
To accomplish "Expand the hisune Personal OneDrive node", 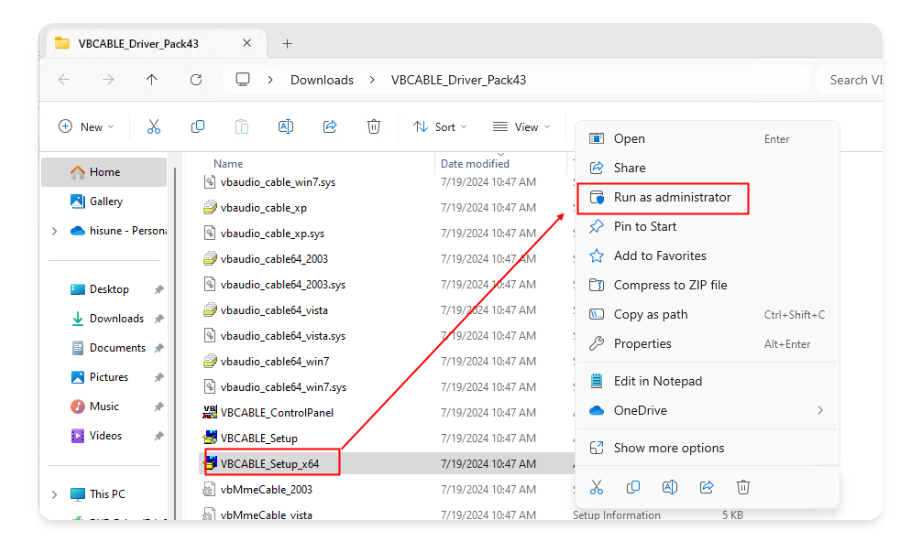I will [55, 231].
